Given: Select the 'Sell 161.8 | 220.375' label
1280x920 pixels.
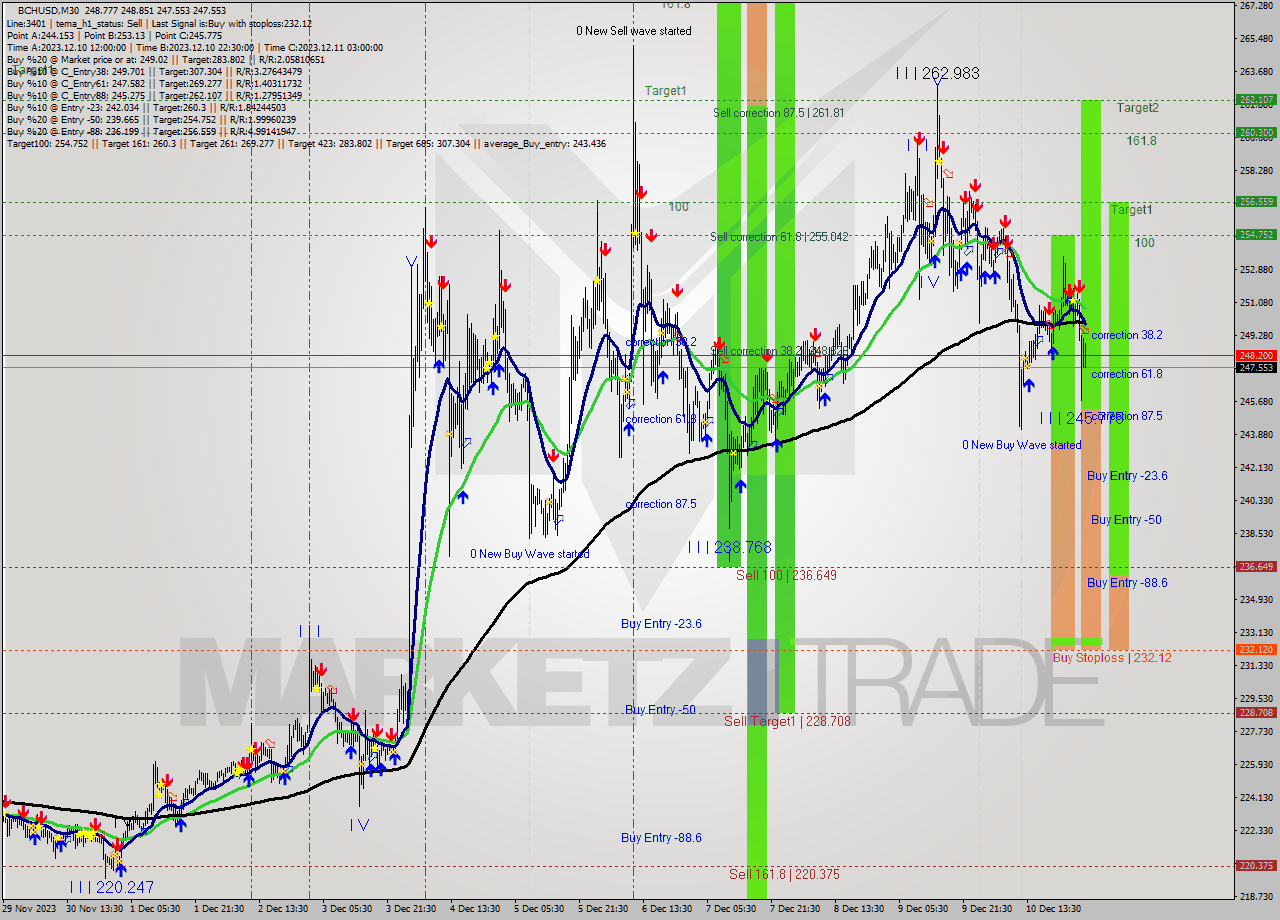Looking at the screenshot, I should tap(784, 874).
